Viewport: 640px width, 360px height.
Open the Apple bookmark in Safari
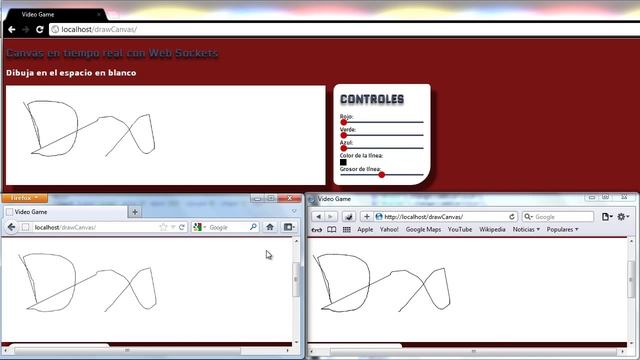[365, 230]
